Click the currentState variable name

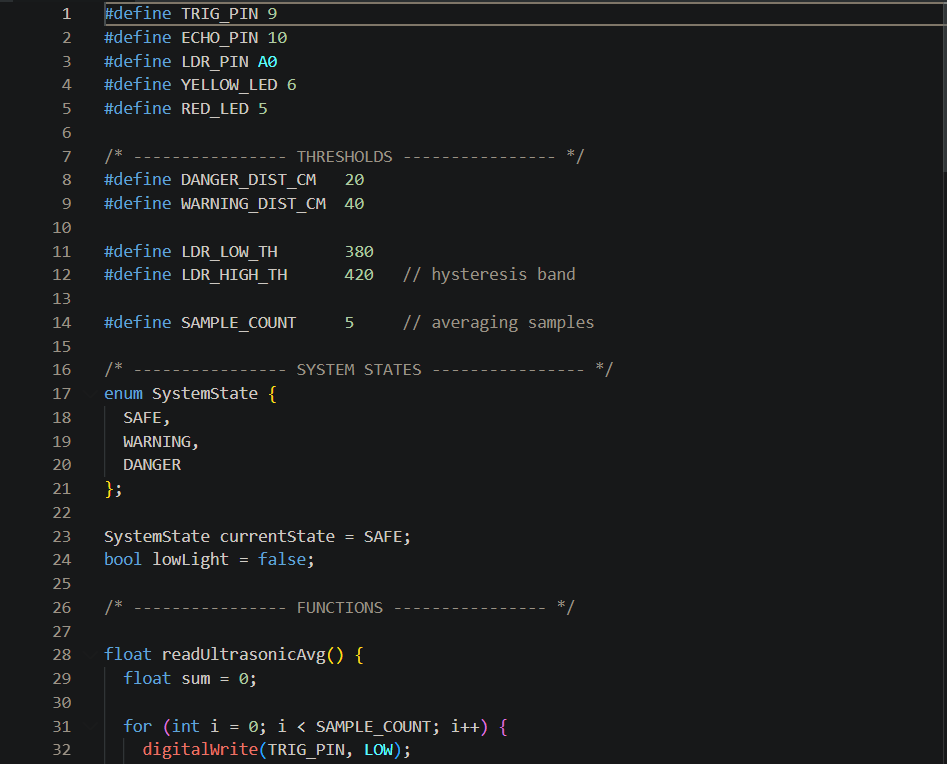click(277, 537)
